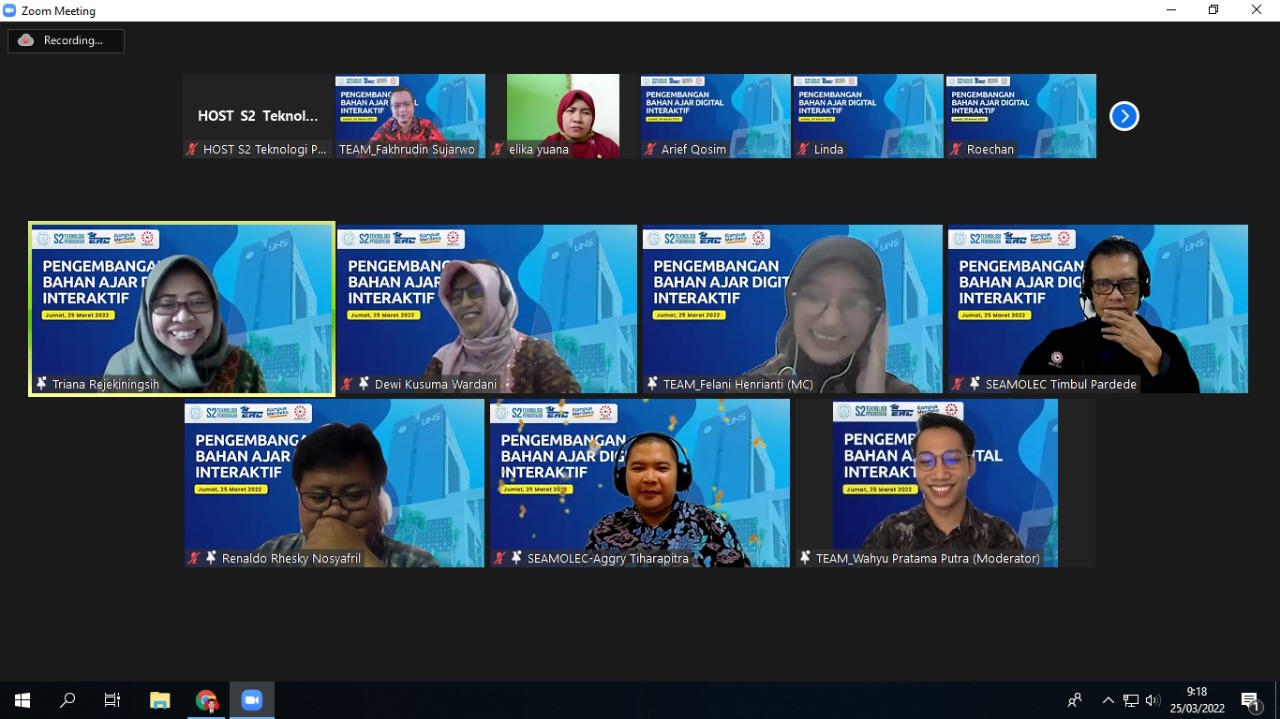The height and width of the screenshot is (719, 1280).
Task: Open Zoom from the taskbar
Action: coord(251,700)
